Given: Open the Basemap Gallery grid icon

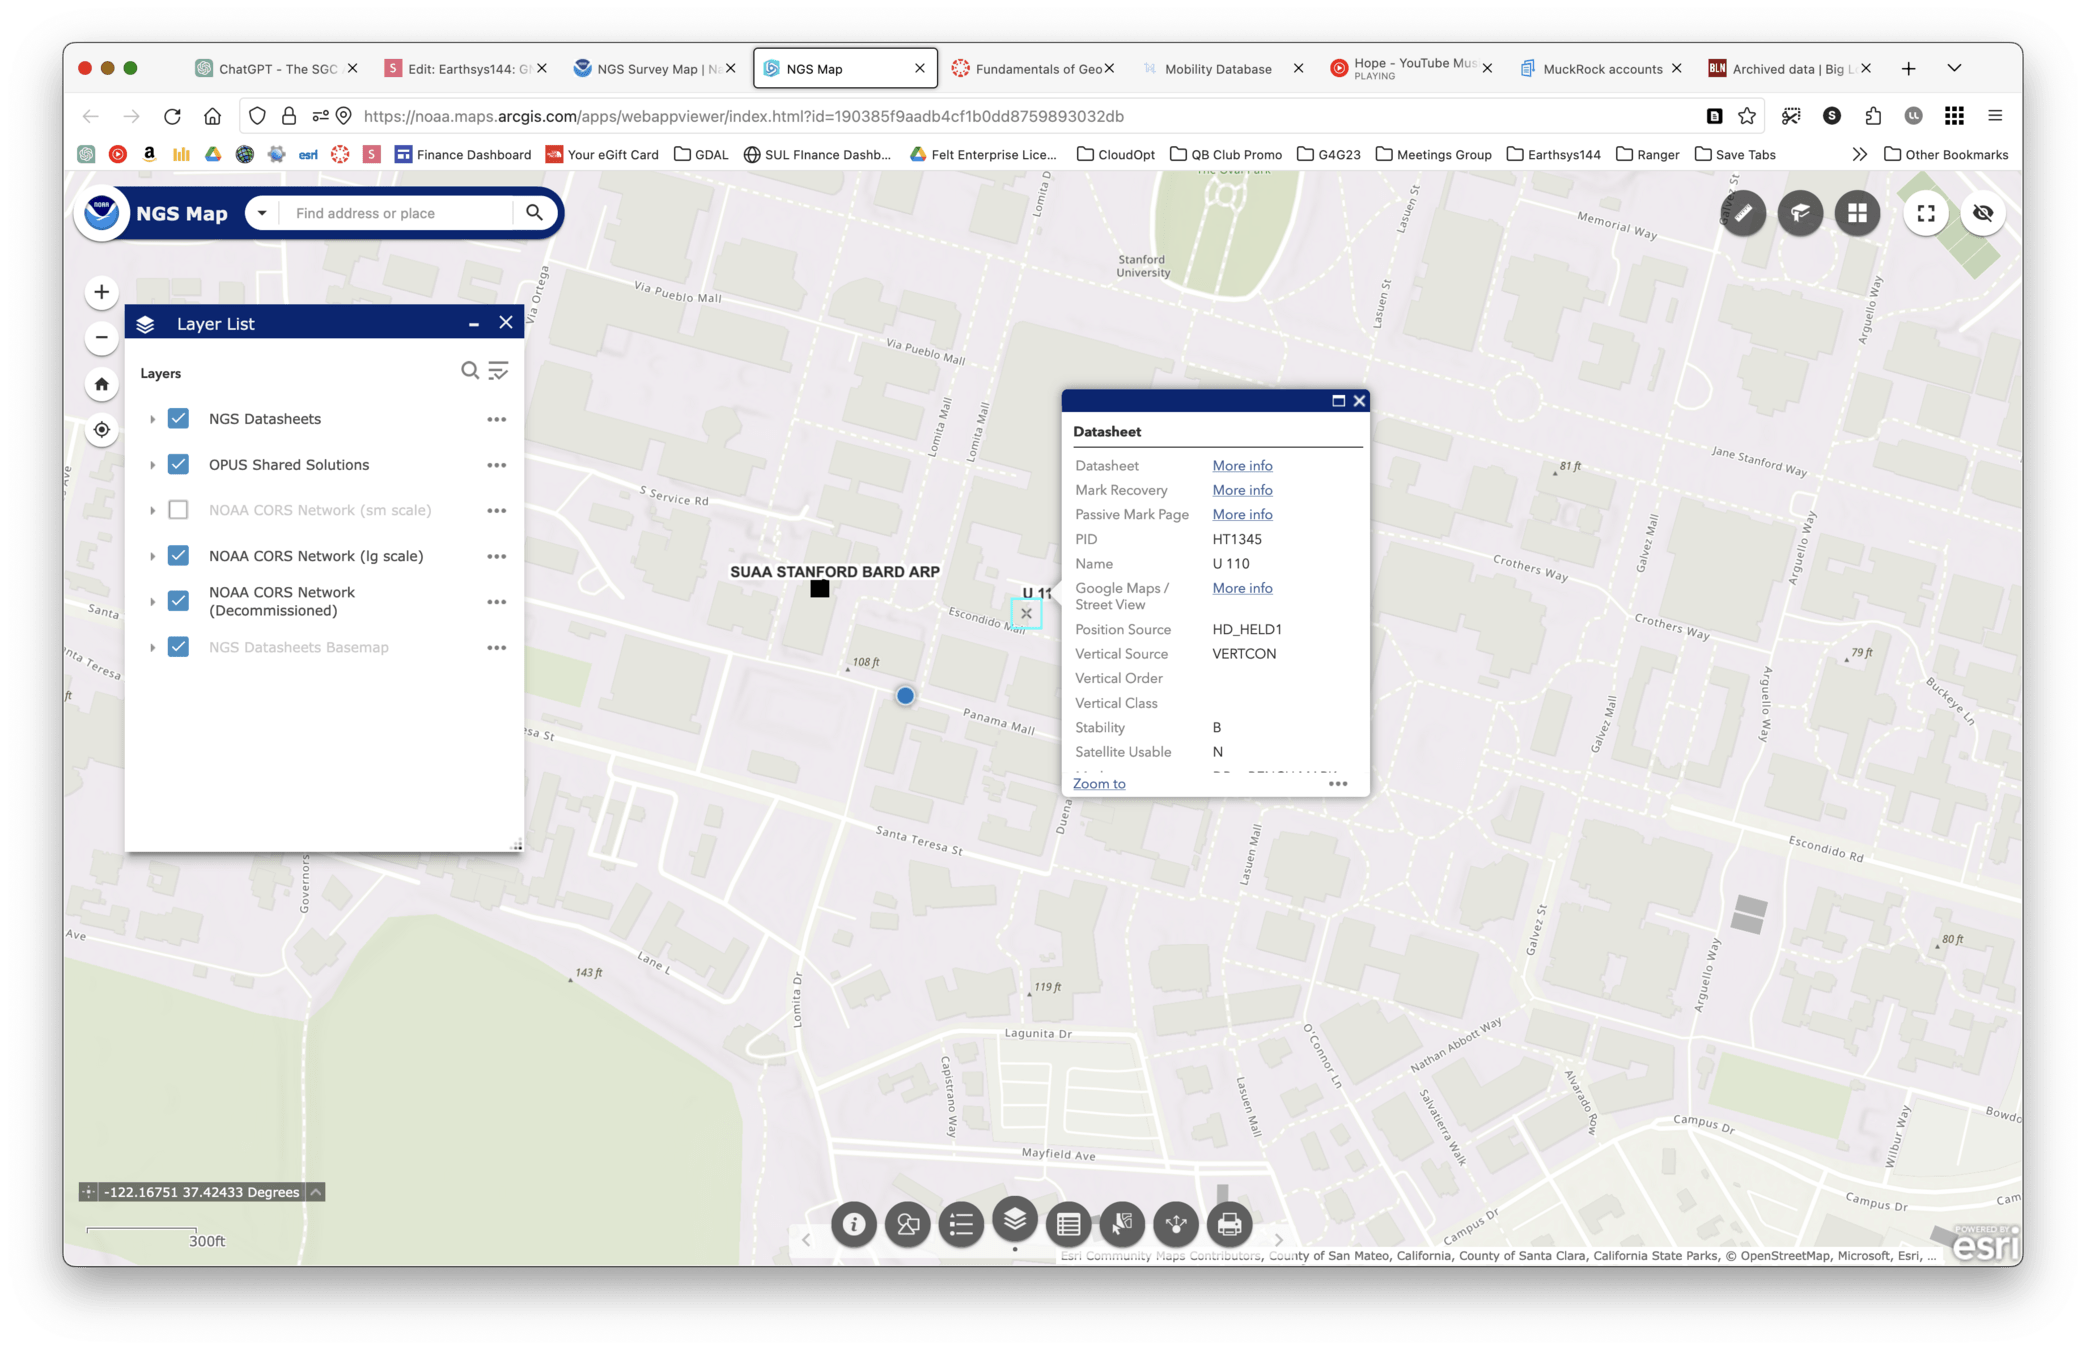Looking at the screenshot, I should (x=1857, y=213).
